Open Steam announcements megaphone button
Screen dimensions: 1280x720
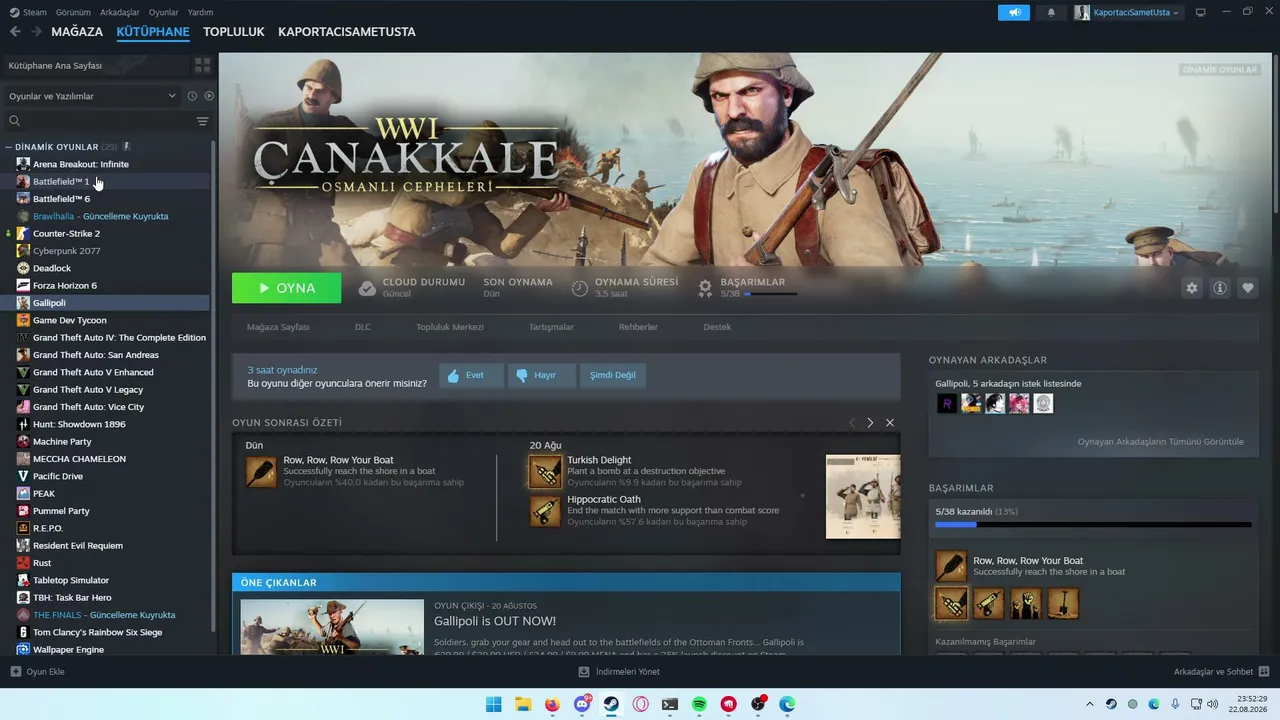click(1014, 12)
